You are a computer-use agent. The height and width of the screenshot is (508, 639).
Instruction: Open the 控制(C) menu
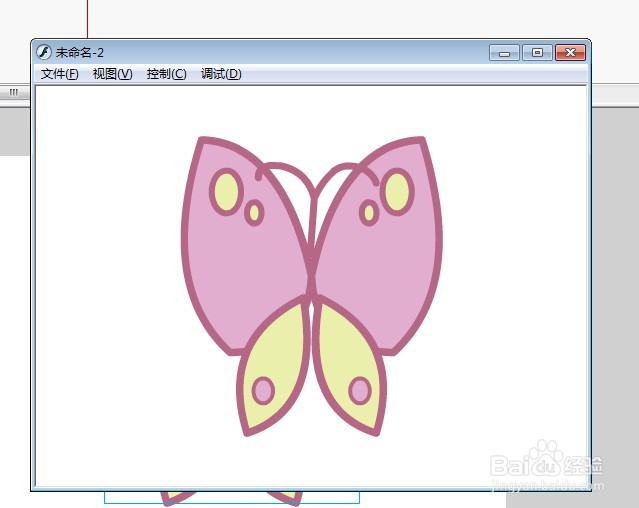pos(166,74)
